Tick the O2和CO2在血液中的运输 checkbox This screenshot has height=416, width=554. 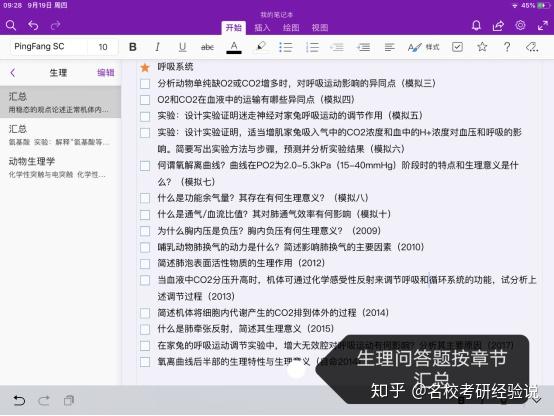pyautogui.click(x=145, y=100)
